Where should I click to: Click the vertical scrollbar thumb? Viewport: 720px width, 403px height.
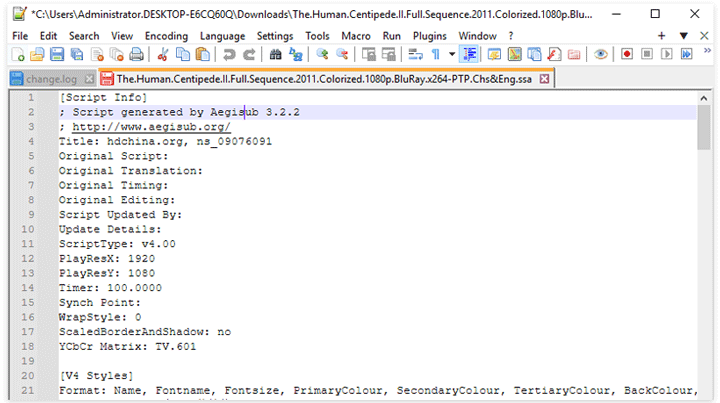click(x=703, y=127)
